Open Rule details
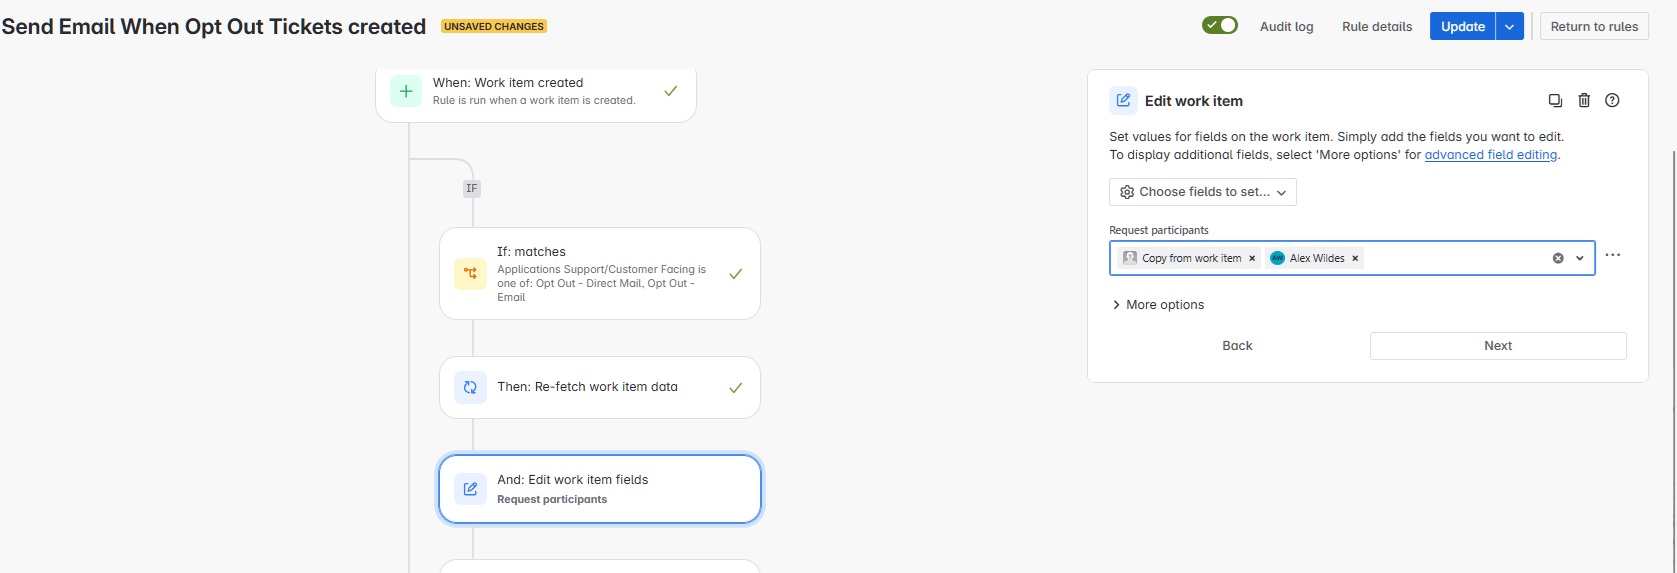 1377,27
